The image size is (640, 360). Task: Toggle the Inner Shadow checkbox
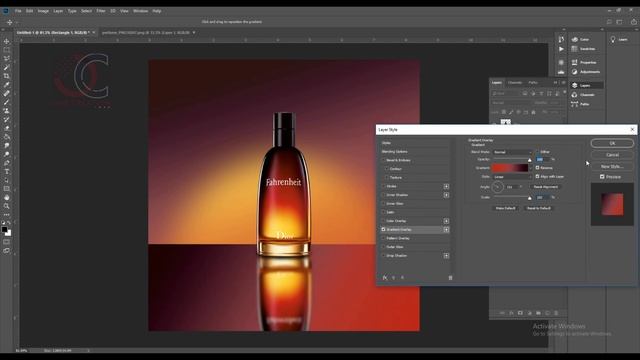click(x=383, y=195)
